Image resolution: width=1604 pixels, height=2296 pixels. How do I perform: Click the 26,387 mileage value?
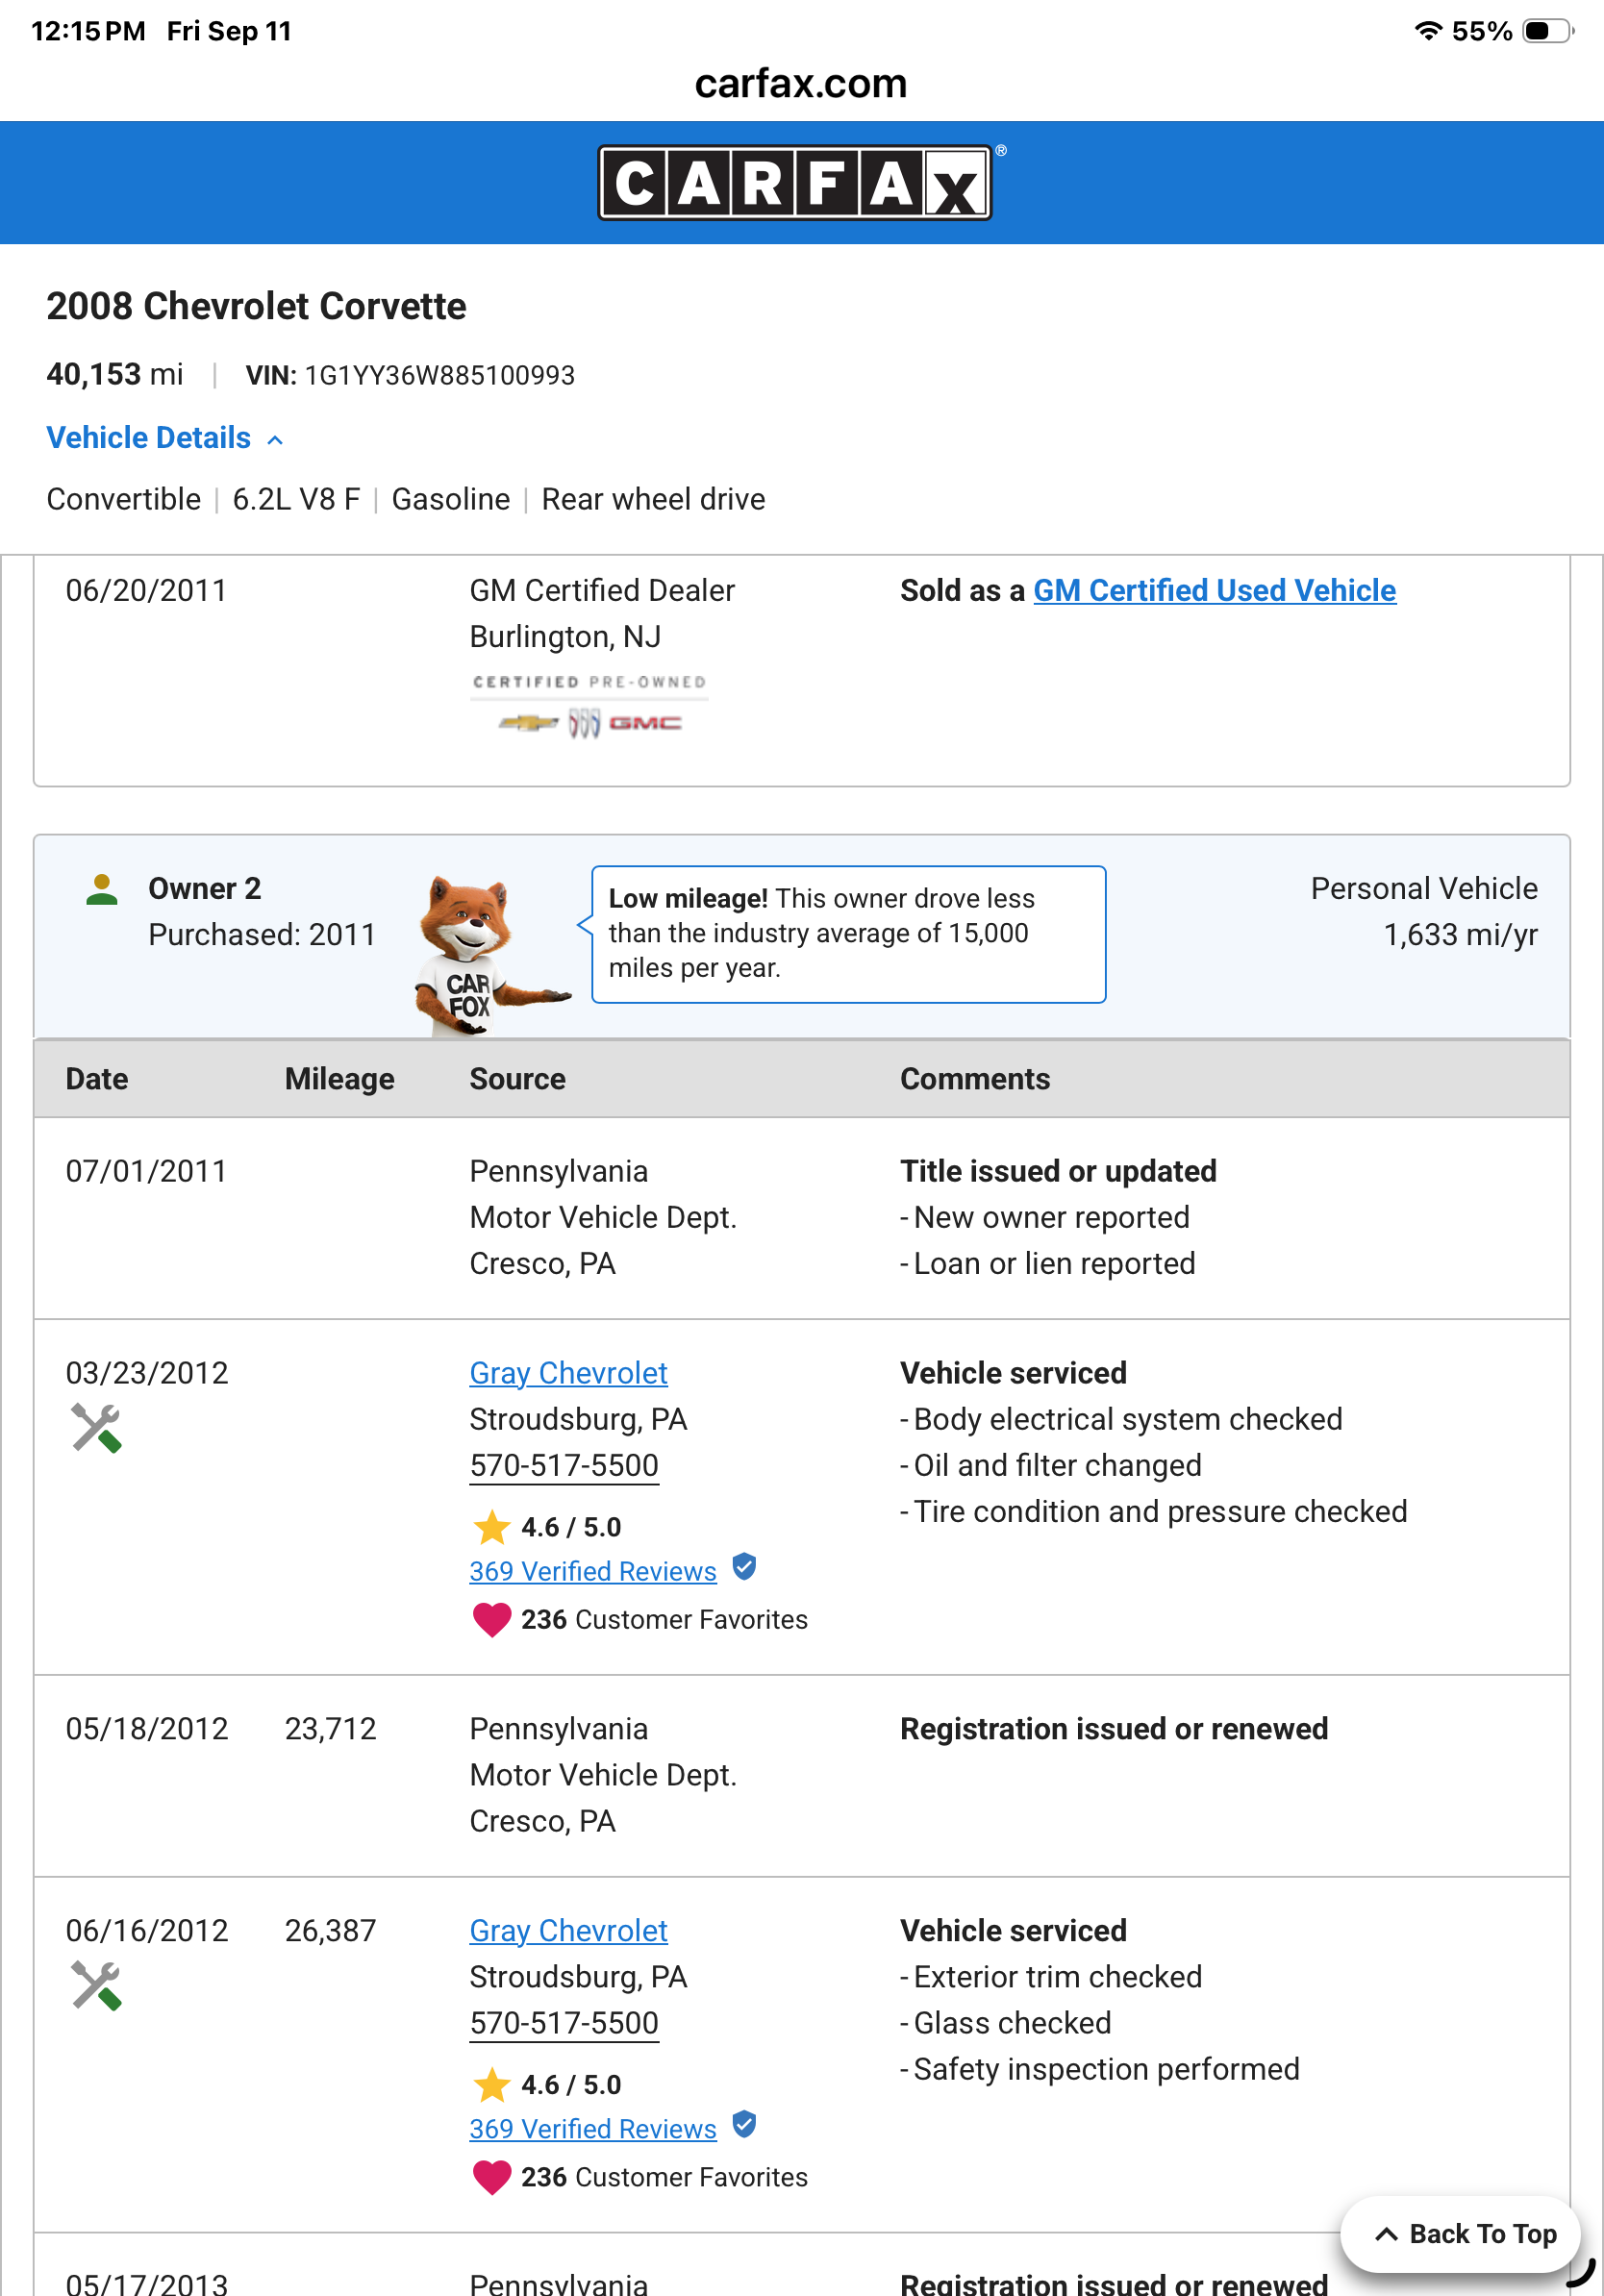click(x=330, y=1931)
